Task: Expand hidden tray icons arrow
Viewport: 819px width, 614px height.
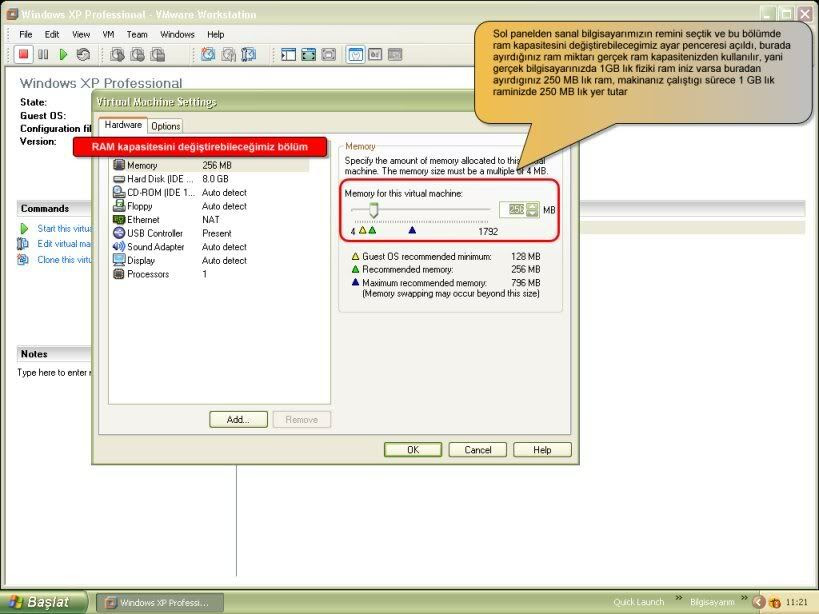Action: click(759, 603)
